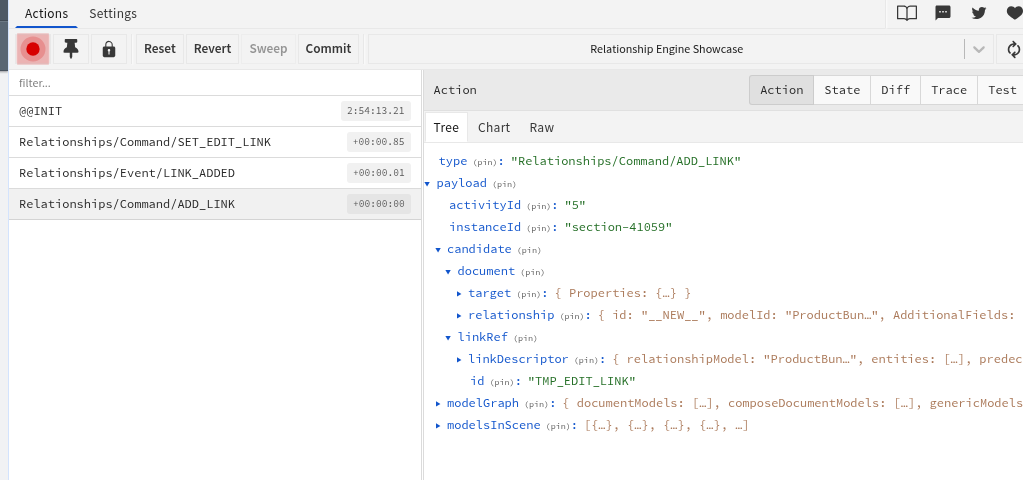Click the heart support icon
This screenshot has width=1023, height=480.
1015,13
